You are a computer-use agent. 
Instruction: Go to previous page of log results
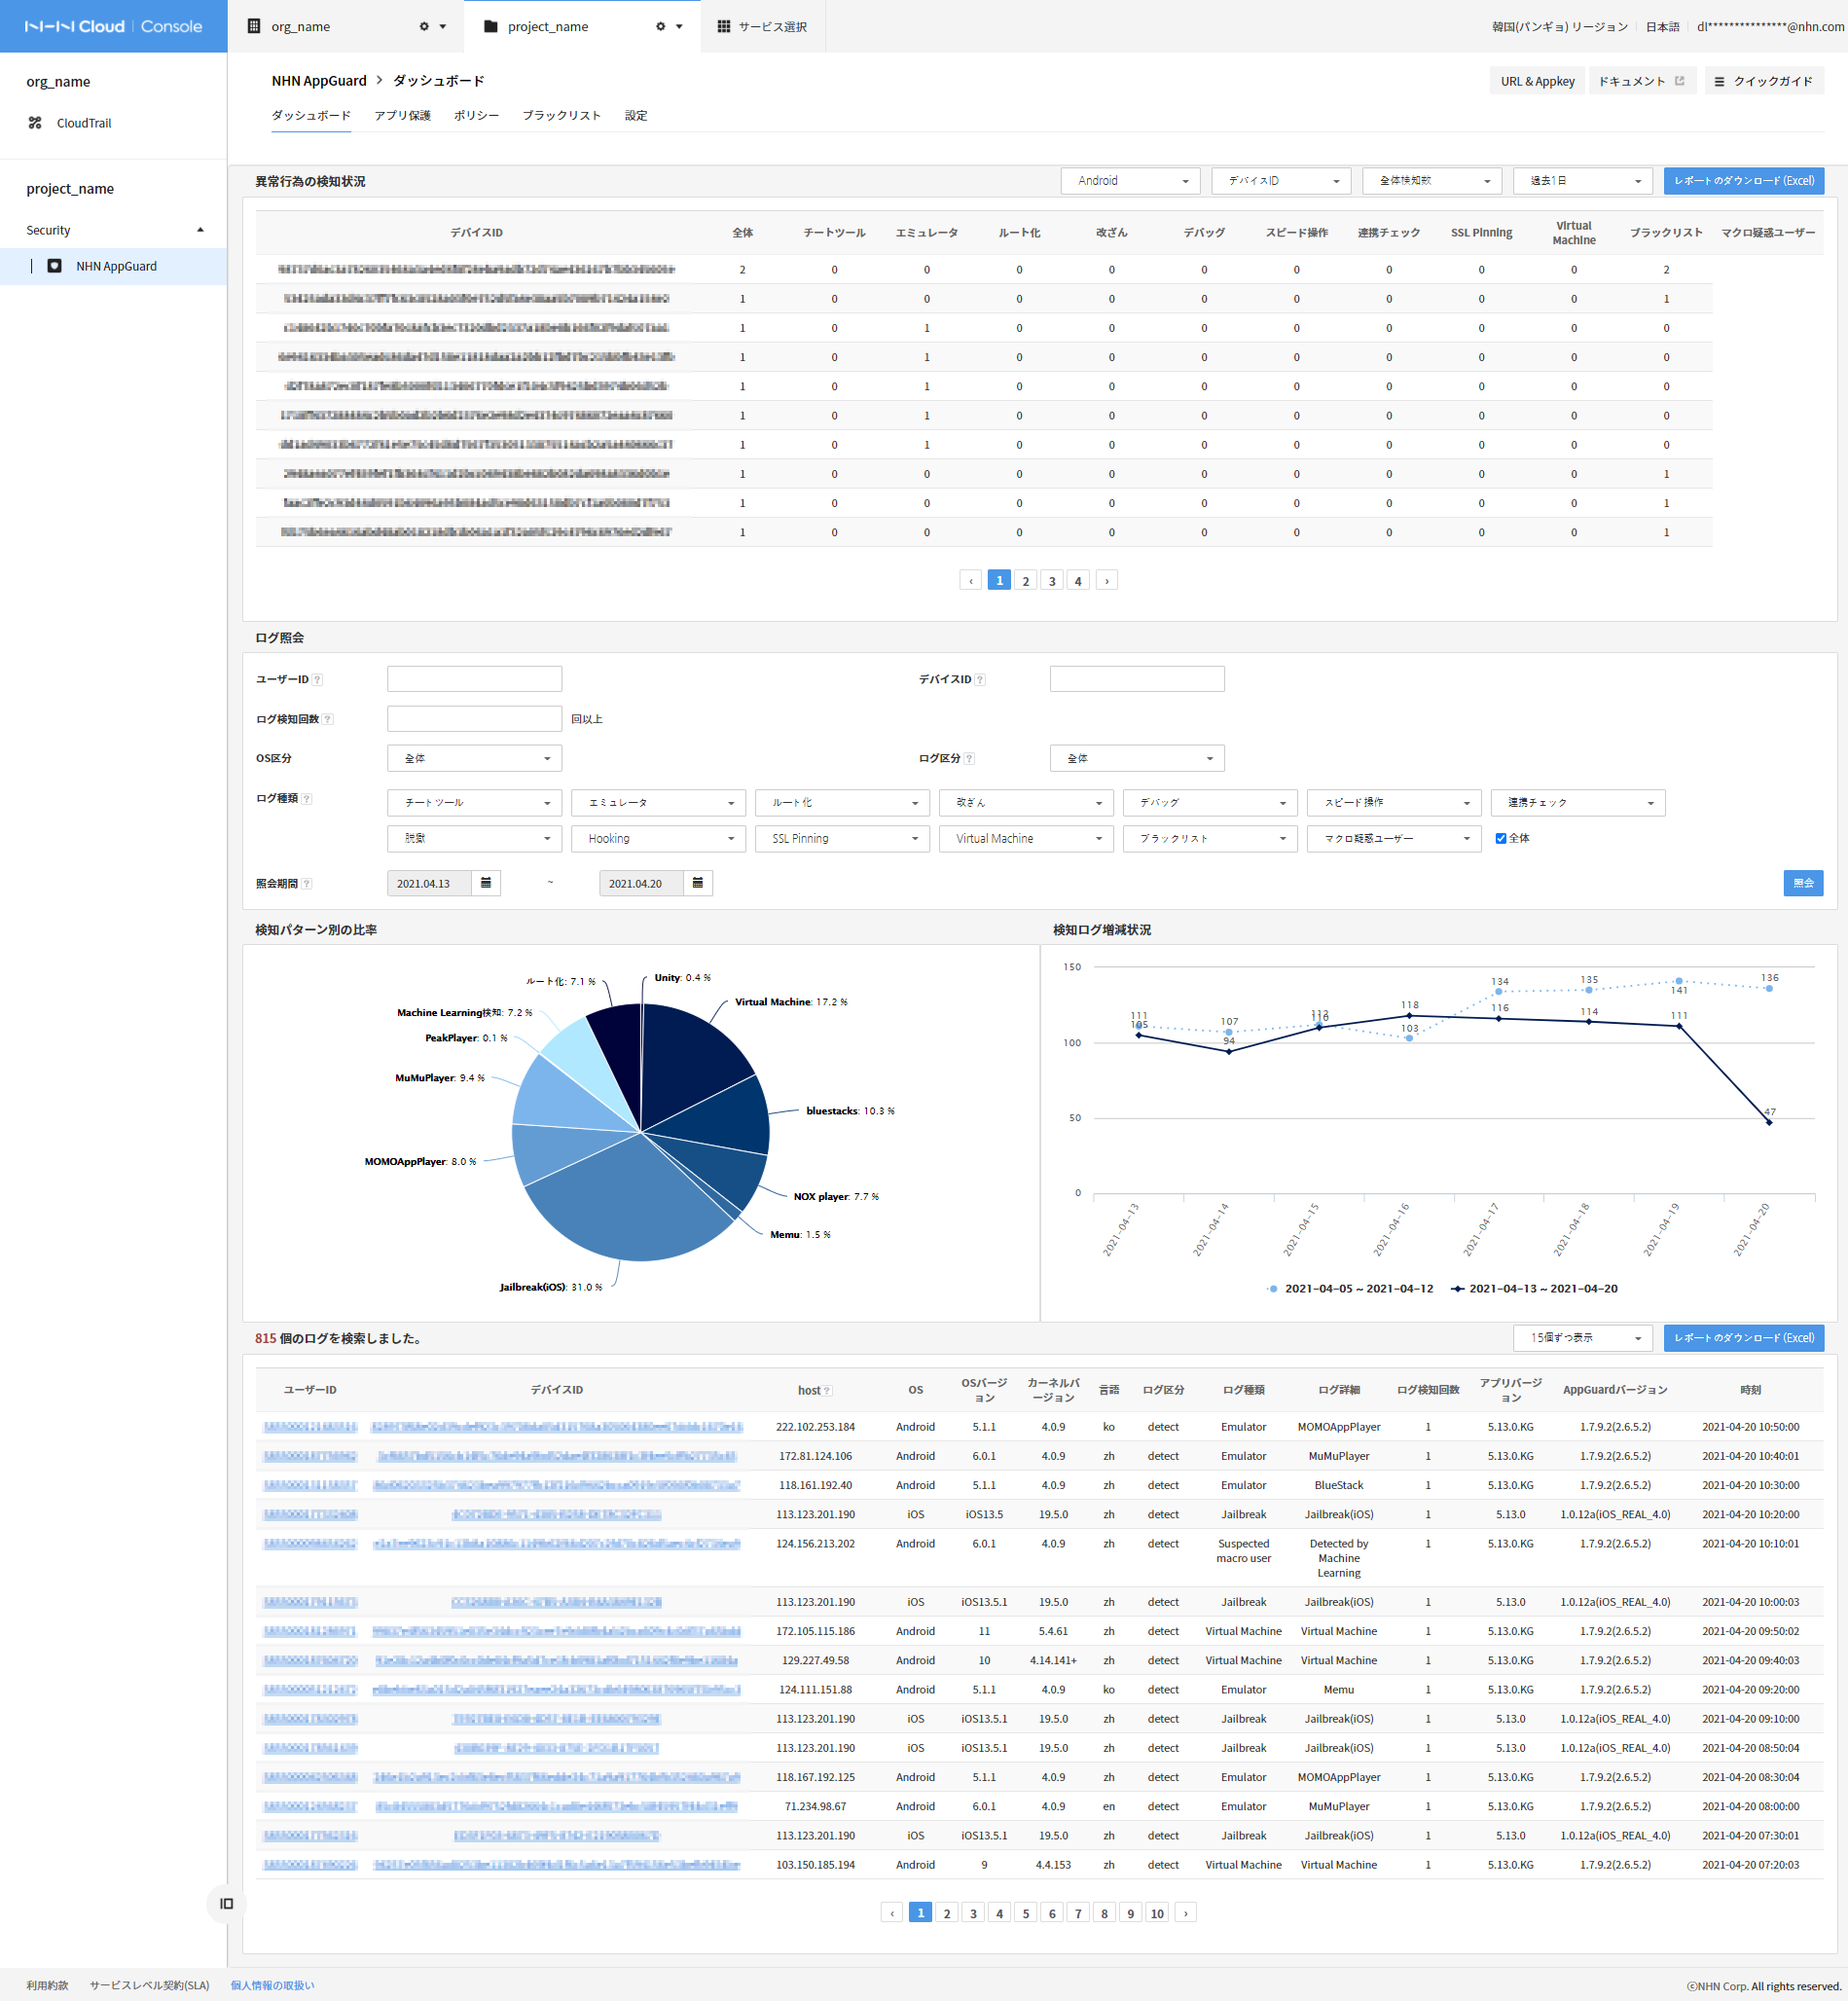click(x=892, y=1913)
